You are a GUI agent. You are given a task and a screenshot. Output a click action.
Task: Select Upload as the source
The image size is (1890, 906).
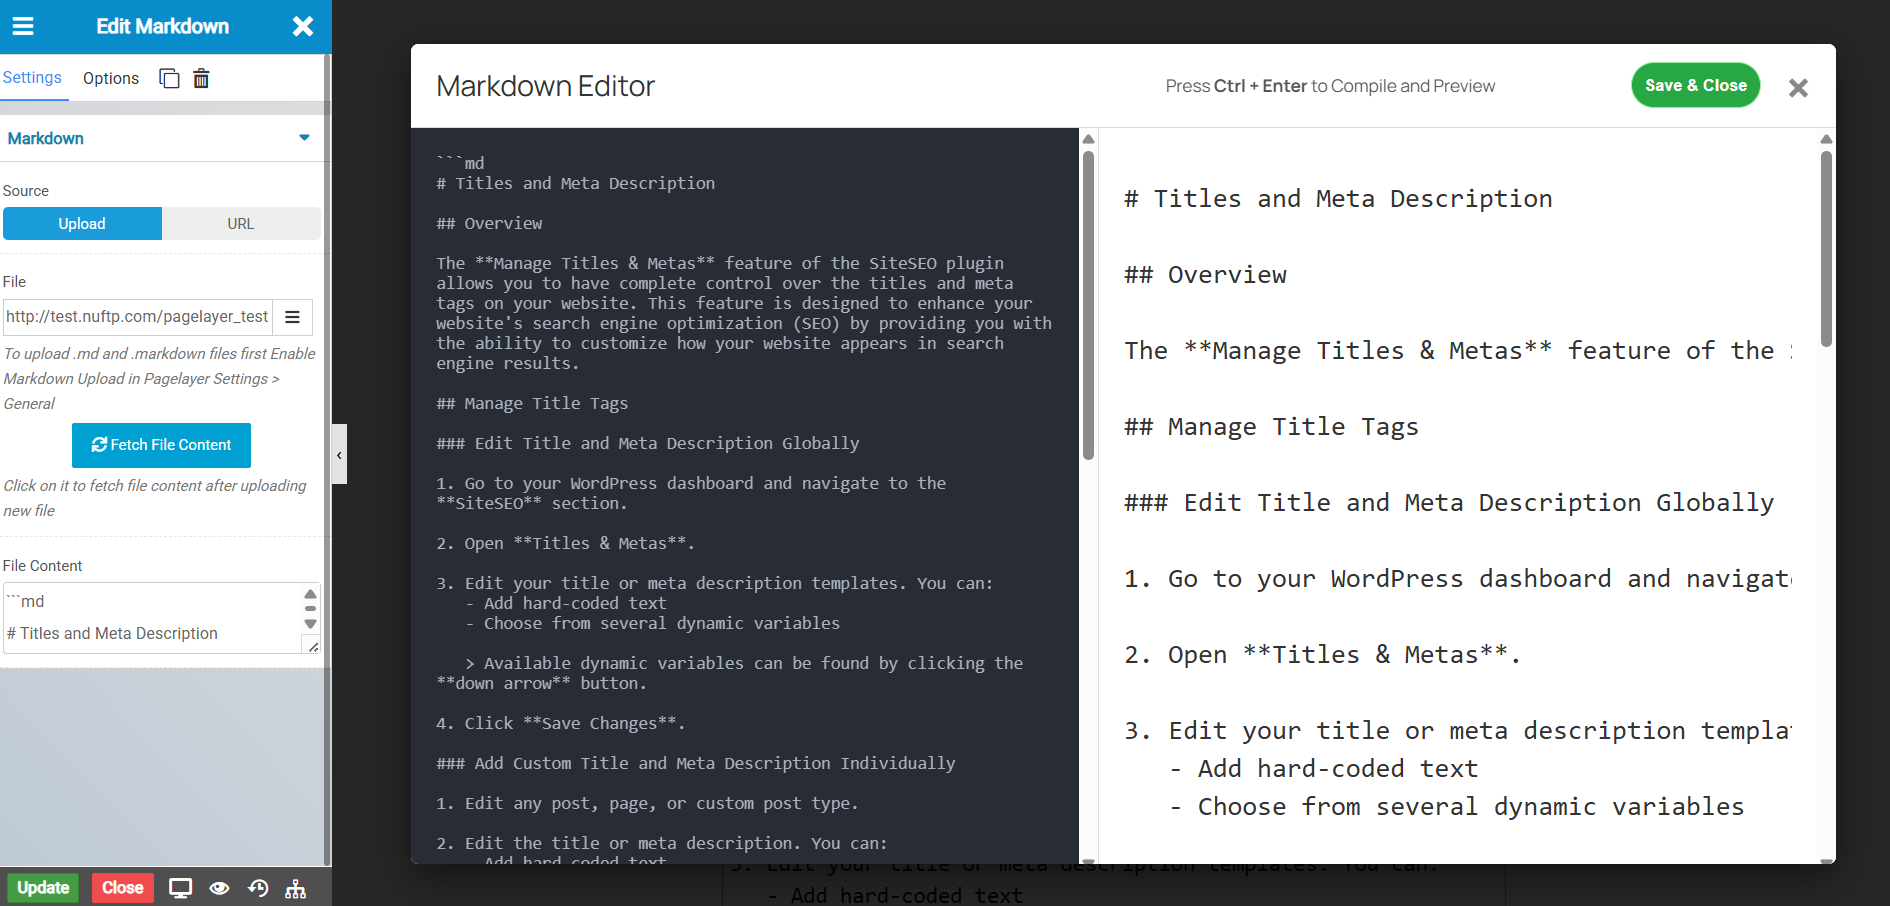(x=82, y=224)
